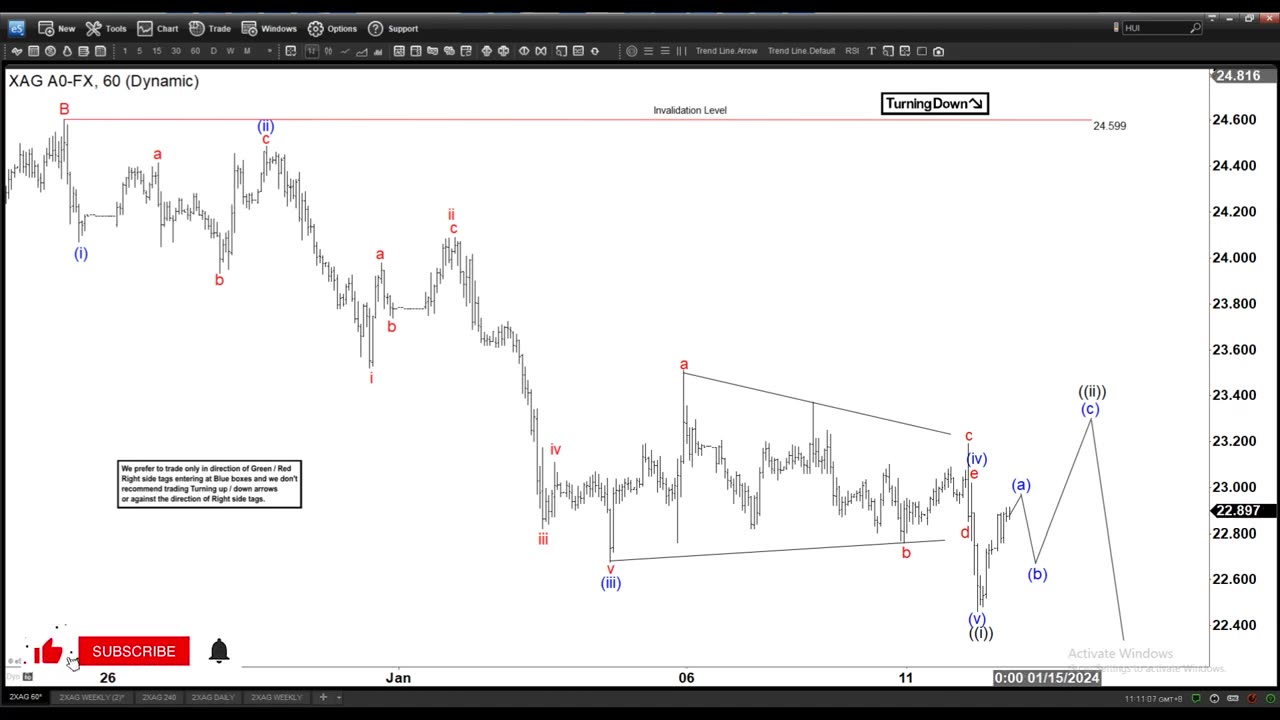Click the round target icon beside the drop
Screen dimensions: 1280x720
coord(50,51)
